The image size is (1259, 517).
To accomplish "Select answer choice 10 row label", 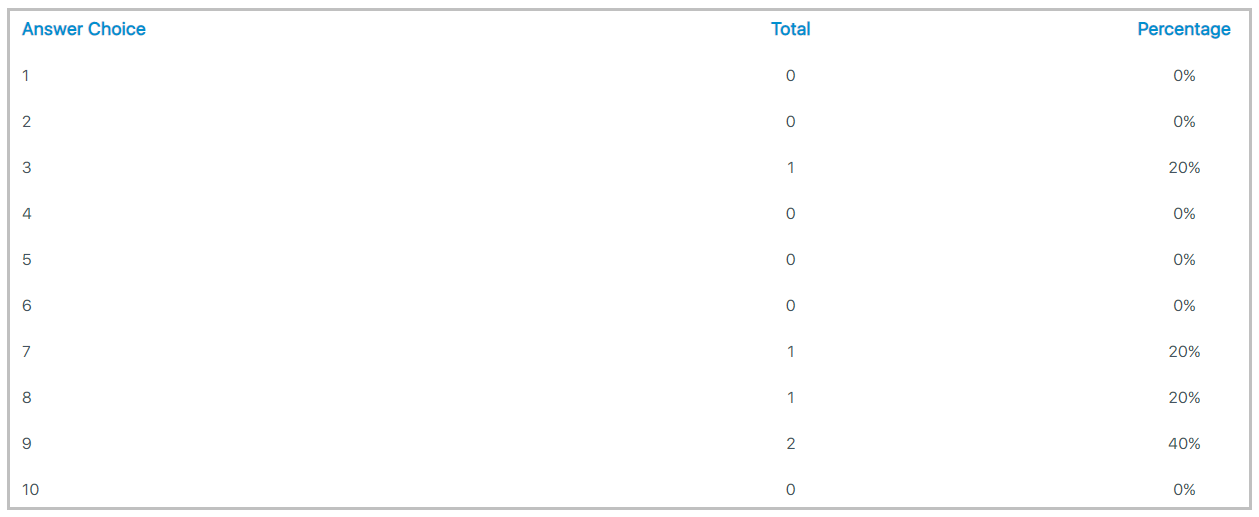I will tap(31, 489).
